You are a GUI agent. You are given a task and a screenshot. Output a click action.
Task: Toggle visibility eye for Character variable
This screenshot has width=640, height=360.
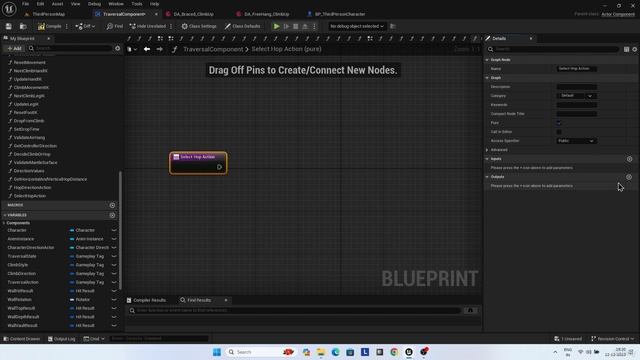(114, 230)
